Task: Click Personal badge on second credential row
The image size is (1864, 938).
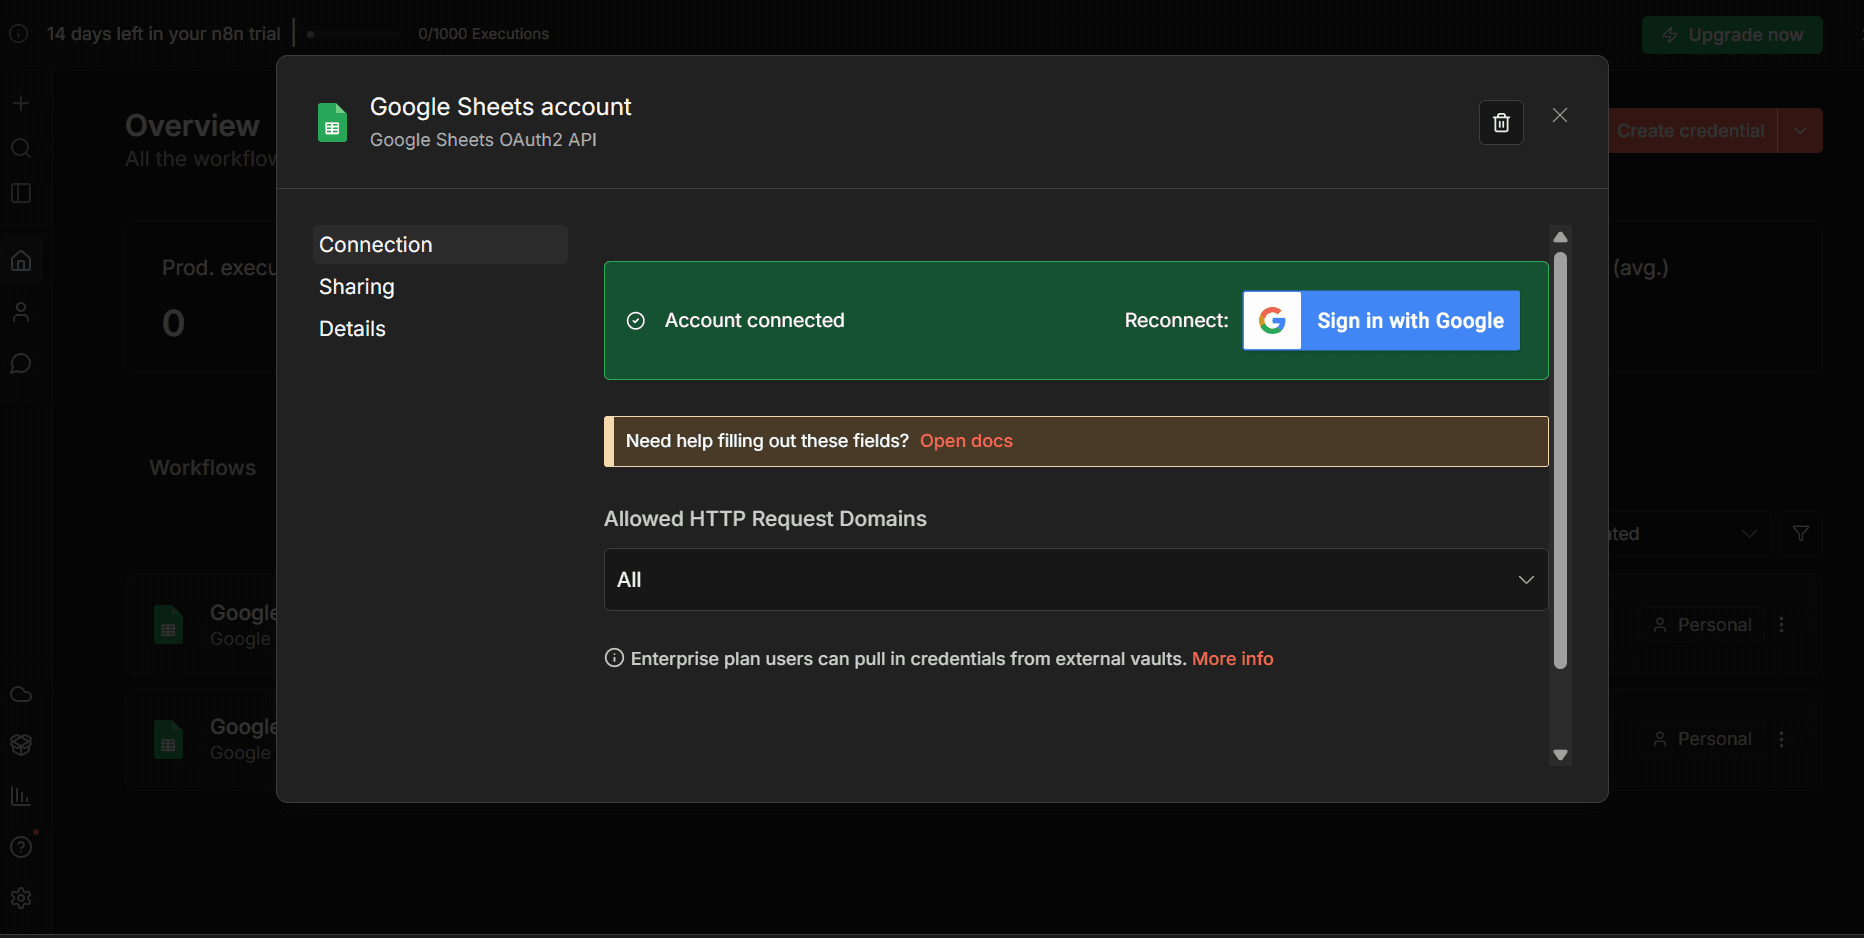Action: 1701,739
